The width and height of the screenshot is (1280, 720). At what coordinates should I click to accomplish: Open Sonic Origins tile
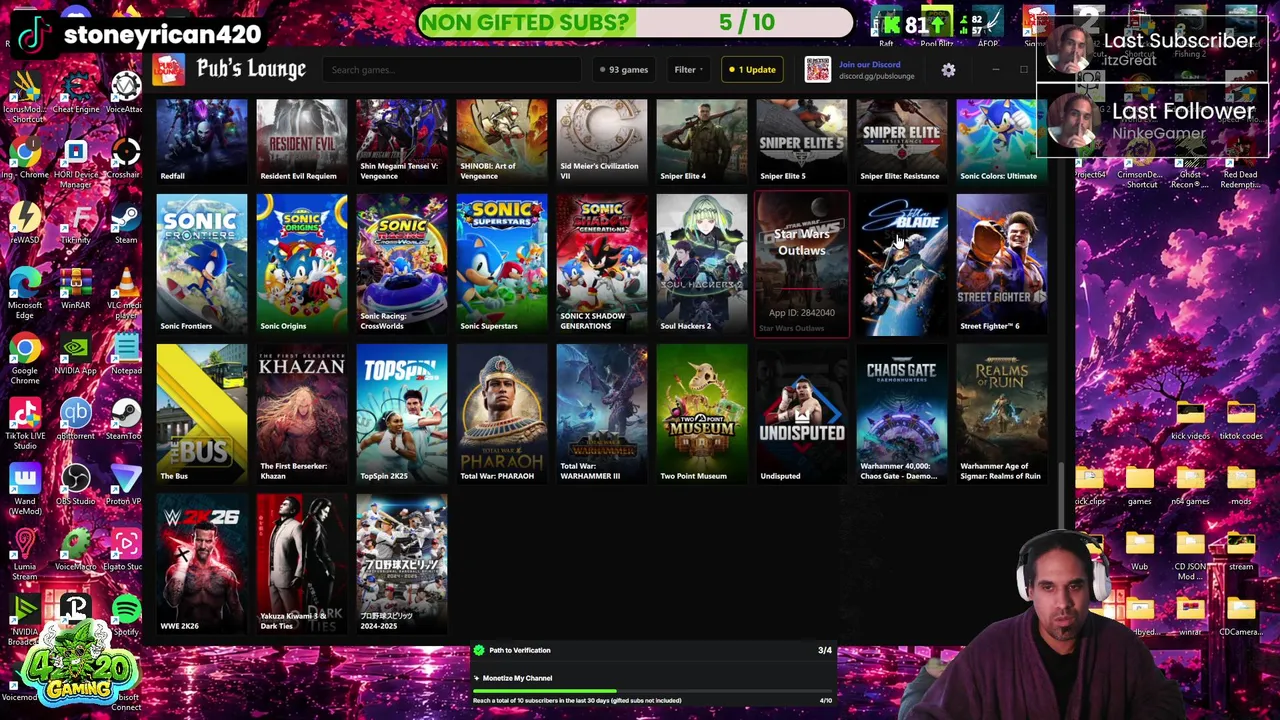point(301,264)
